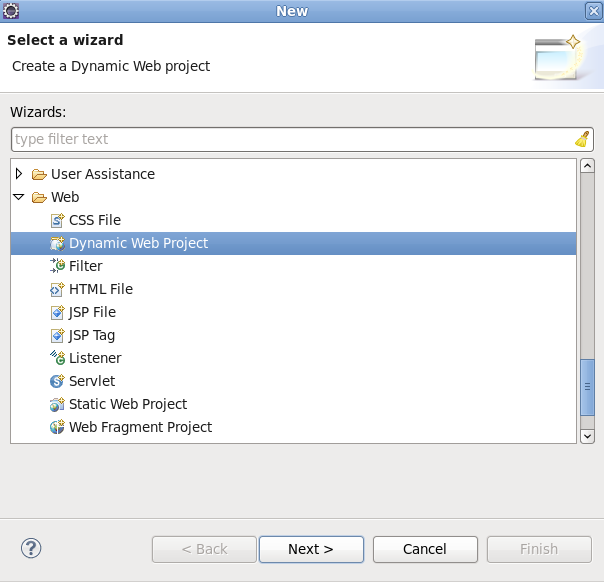604x582 pixels.
Task: Click the disabled Finish button
Action: click(539, 549)
